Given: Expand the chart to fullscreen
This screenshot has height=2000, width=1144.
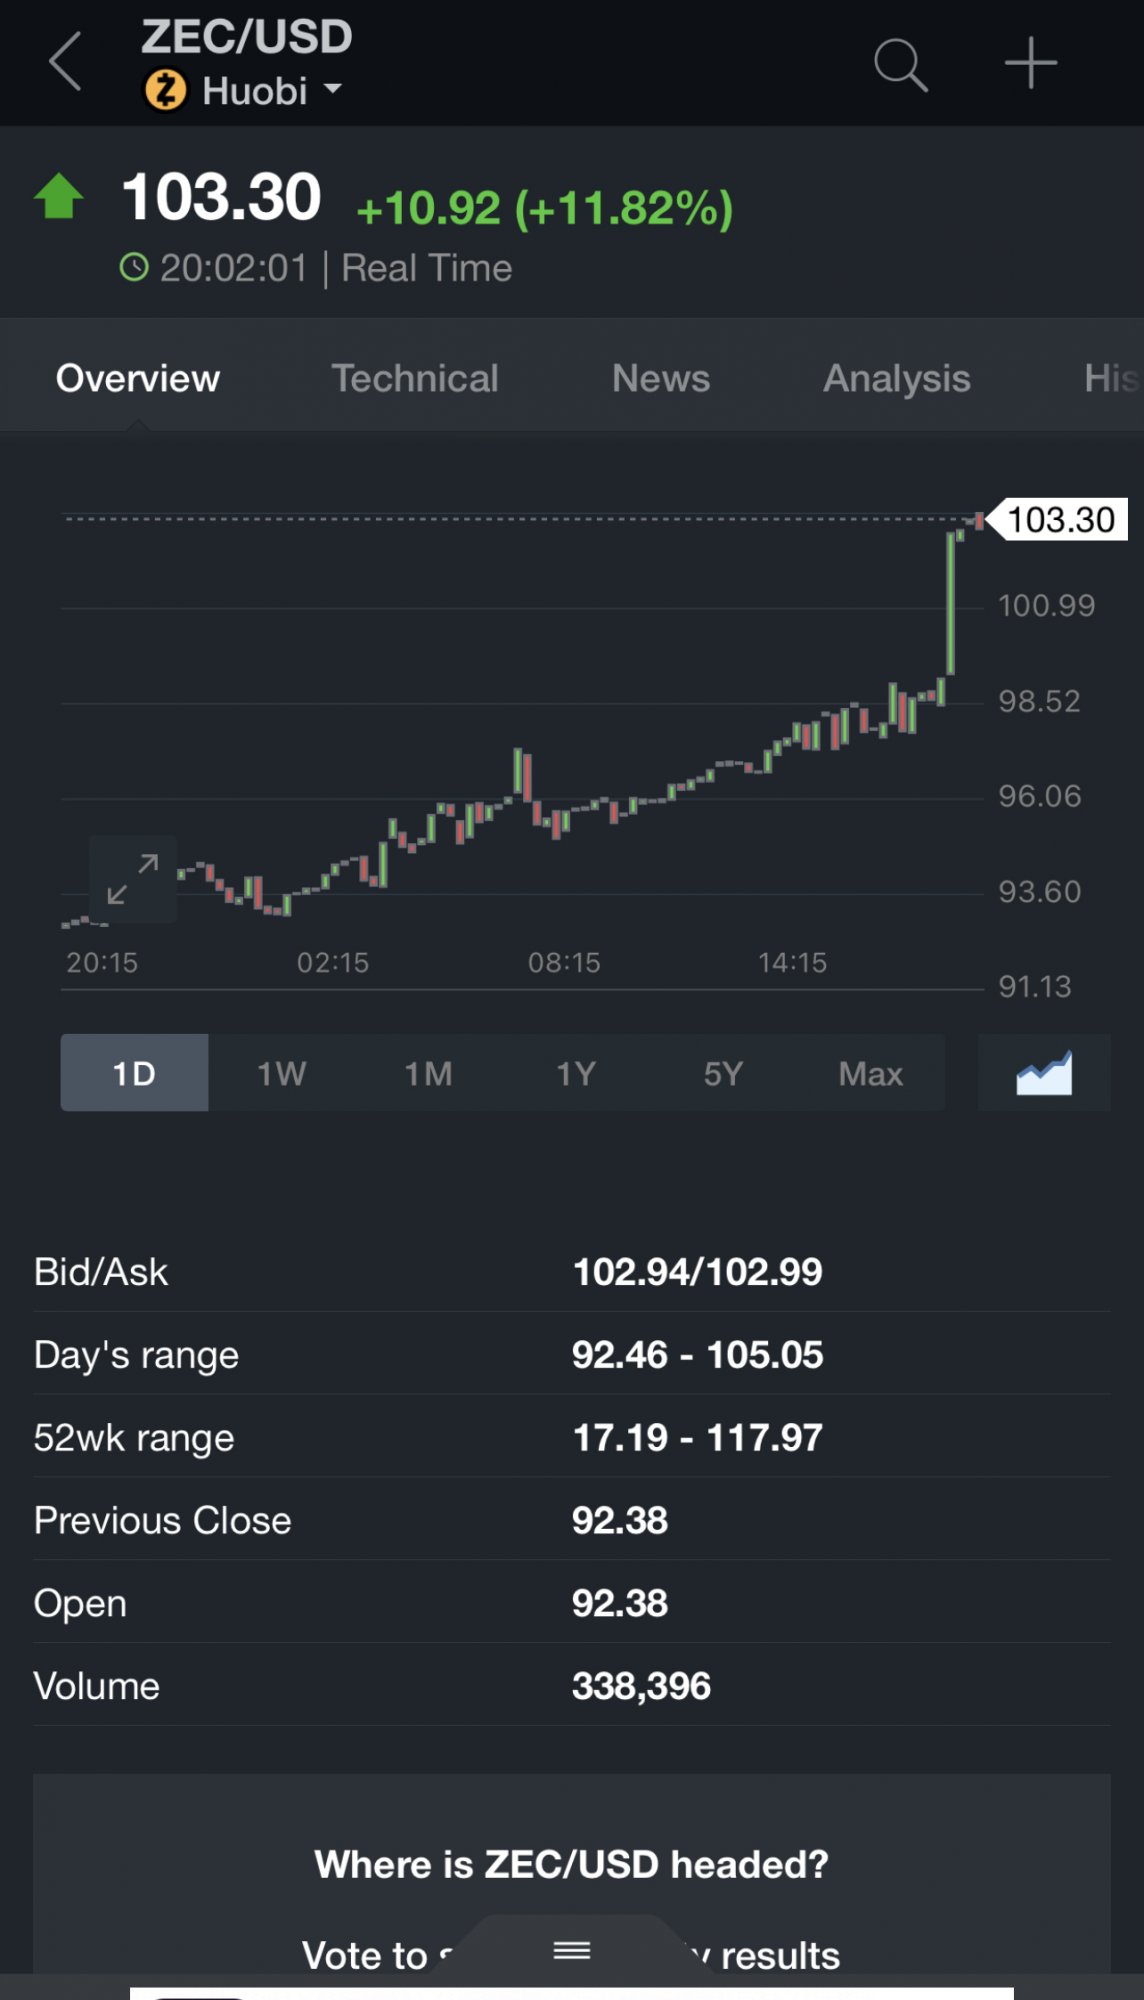Looking at the screenshot, I should coord(133,879).
